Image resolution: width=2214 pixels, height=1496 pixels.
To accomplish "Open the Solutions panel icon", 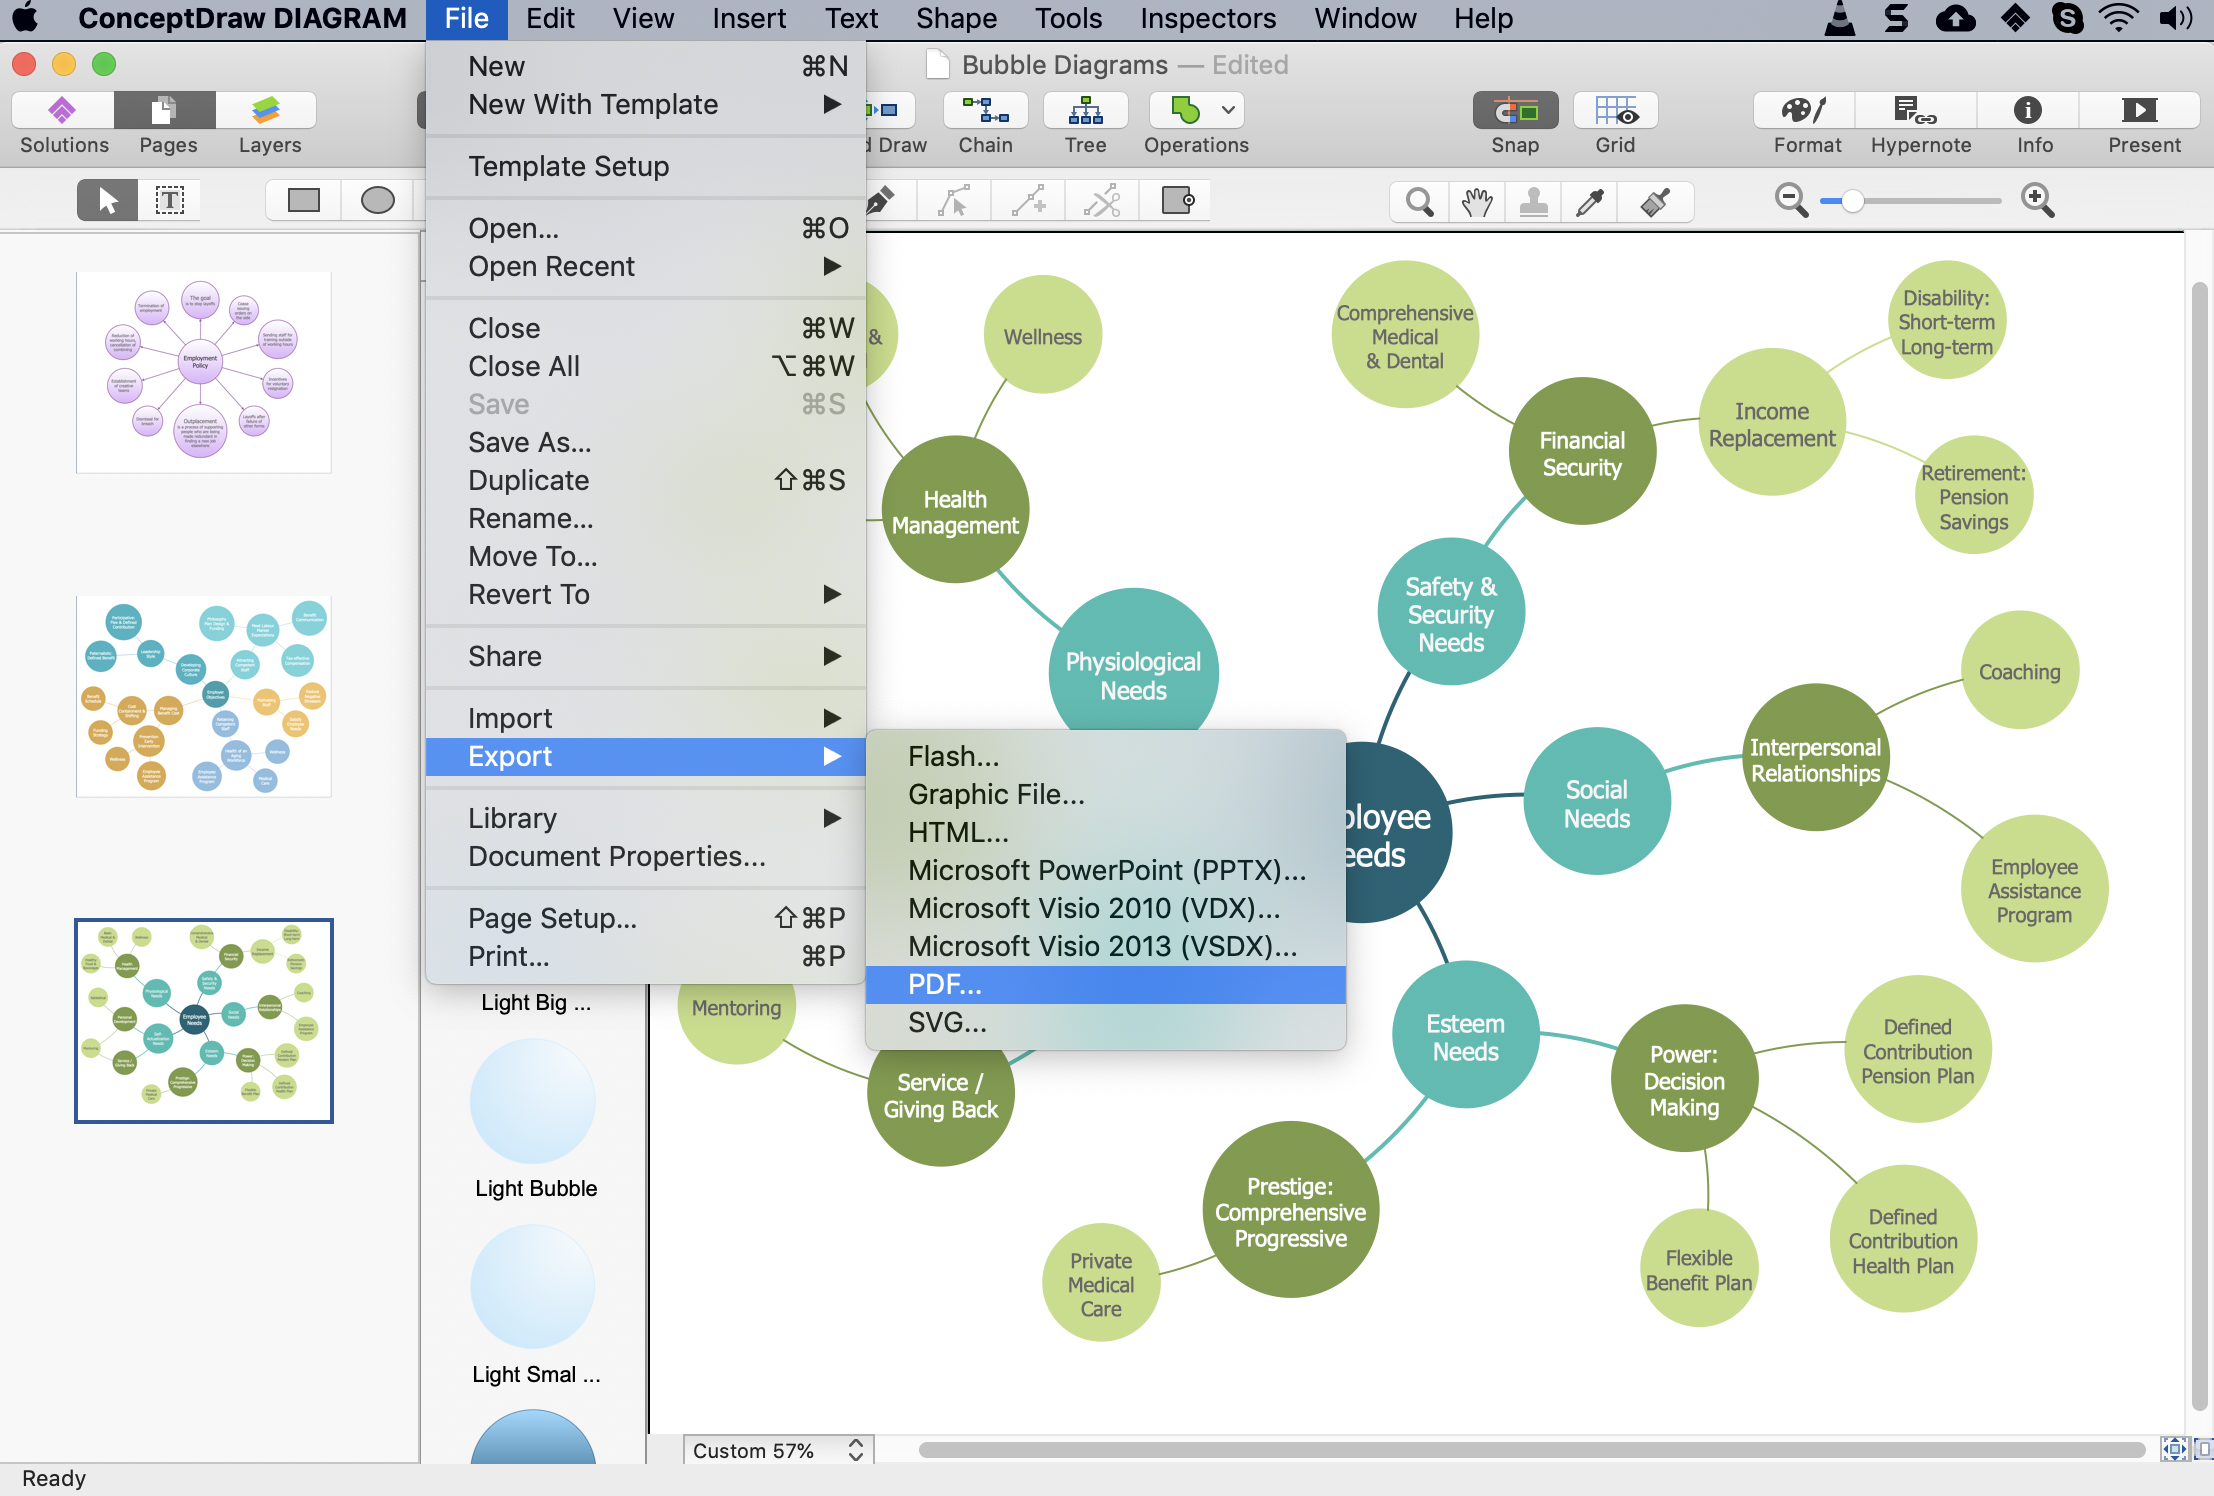I will (63, 111).
